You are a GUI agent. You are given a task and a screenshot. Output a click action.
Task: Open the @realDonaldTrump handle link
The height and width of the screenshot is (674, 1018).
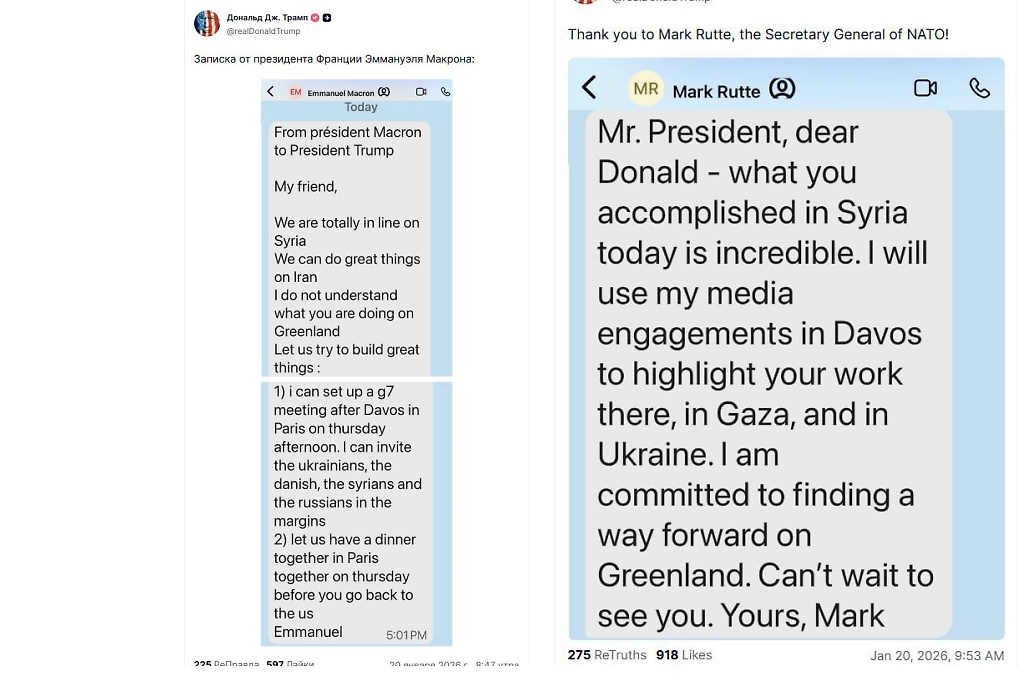click(x=263, y=31)
